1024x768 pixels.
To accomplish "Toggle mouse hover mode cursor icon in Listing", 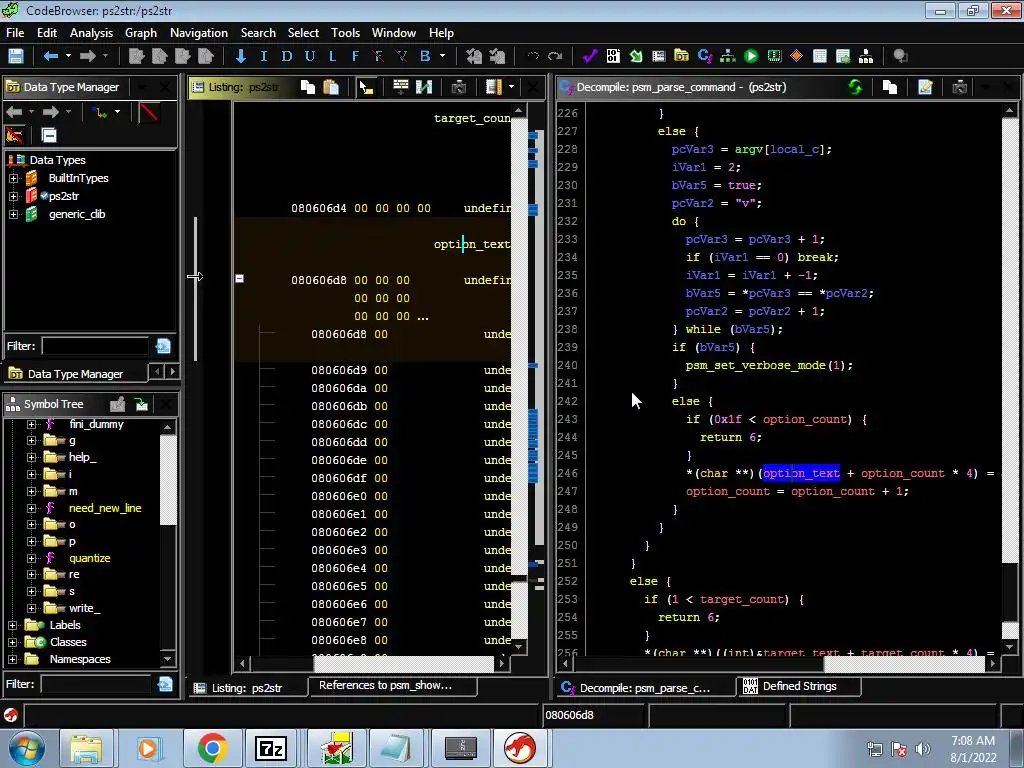I will [x=366, y=87].
